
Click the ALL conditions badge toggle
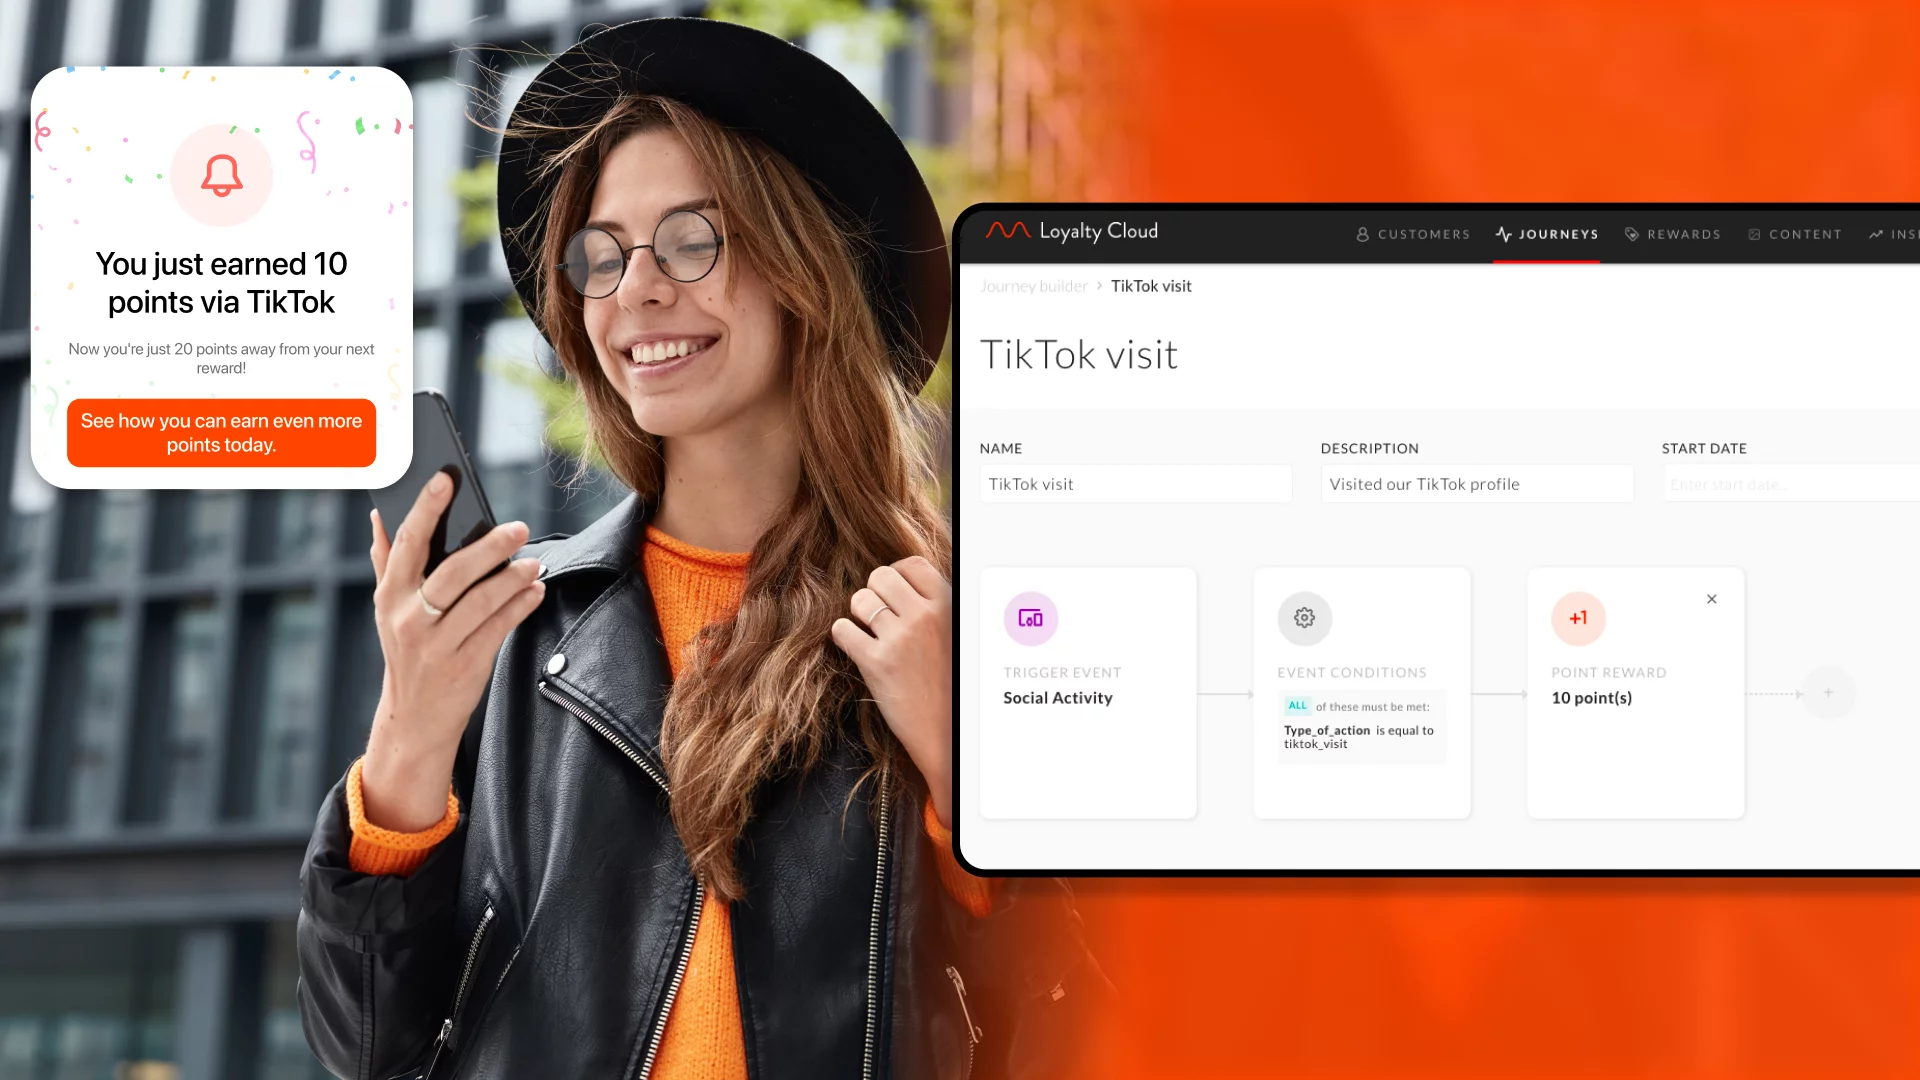[x=1296, y=705]
